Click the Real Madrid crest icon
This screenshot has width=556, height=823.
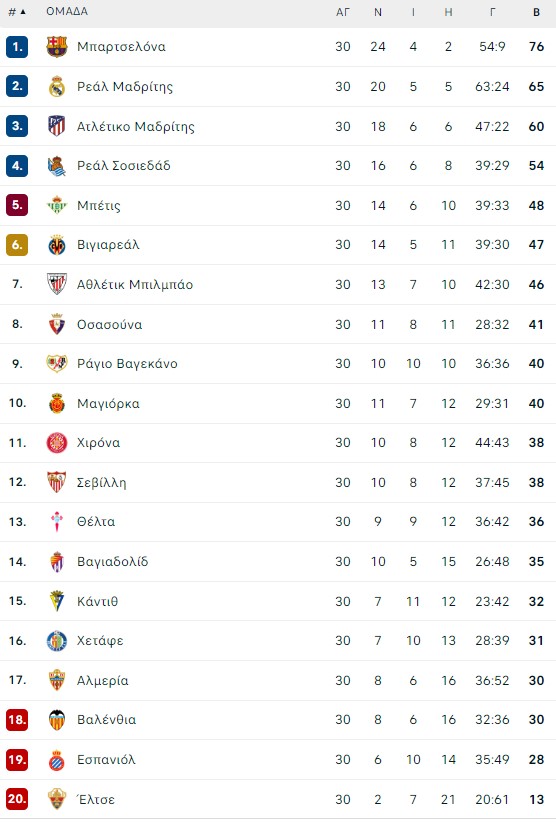point(57,87)
